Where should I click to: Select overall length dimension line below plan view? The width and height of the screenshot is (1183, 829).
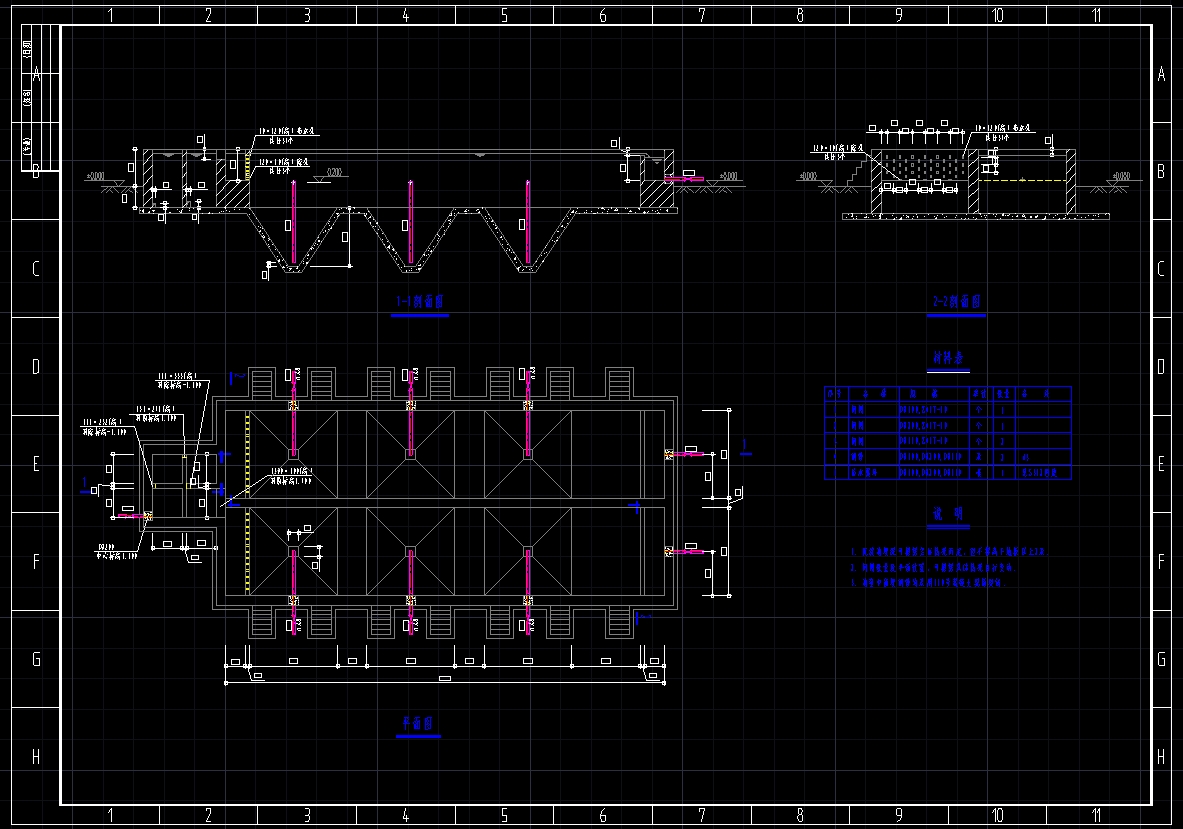(x=445, y=682)
